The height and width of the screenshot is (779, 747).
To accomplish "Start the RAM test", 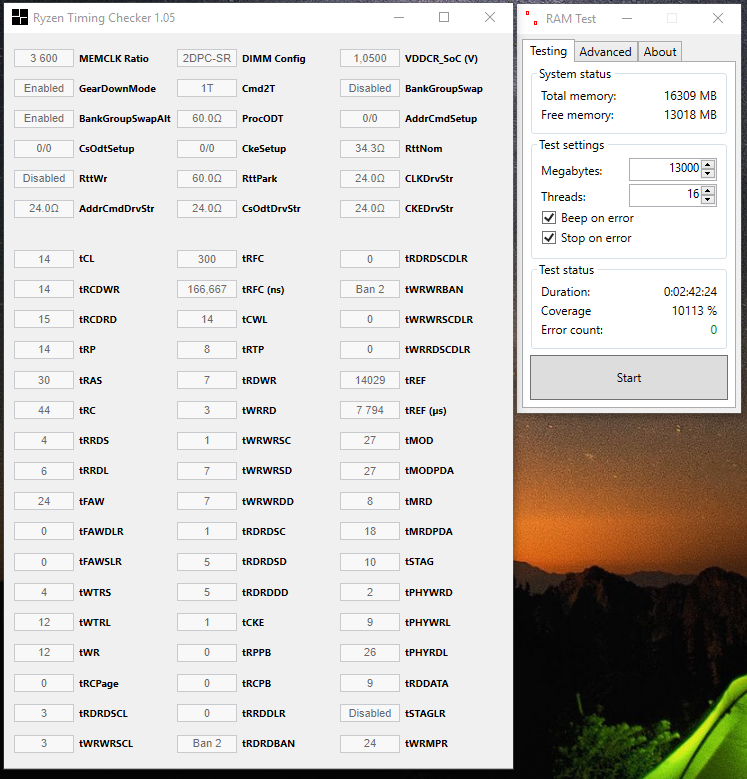I will tap(629, 378).
